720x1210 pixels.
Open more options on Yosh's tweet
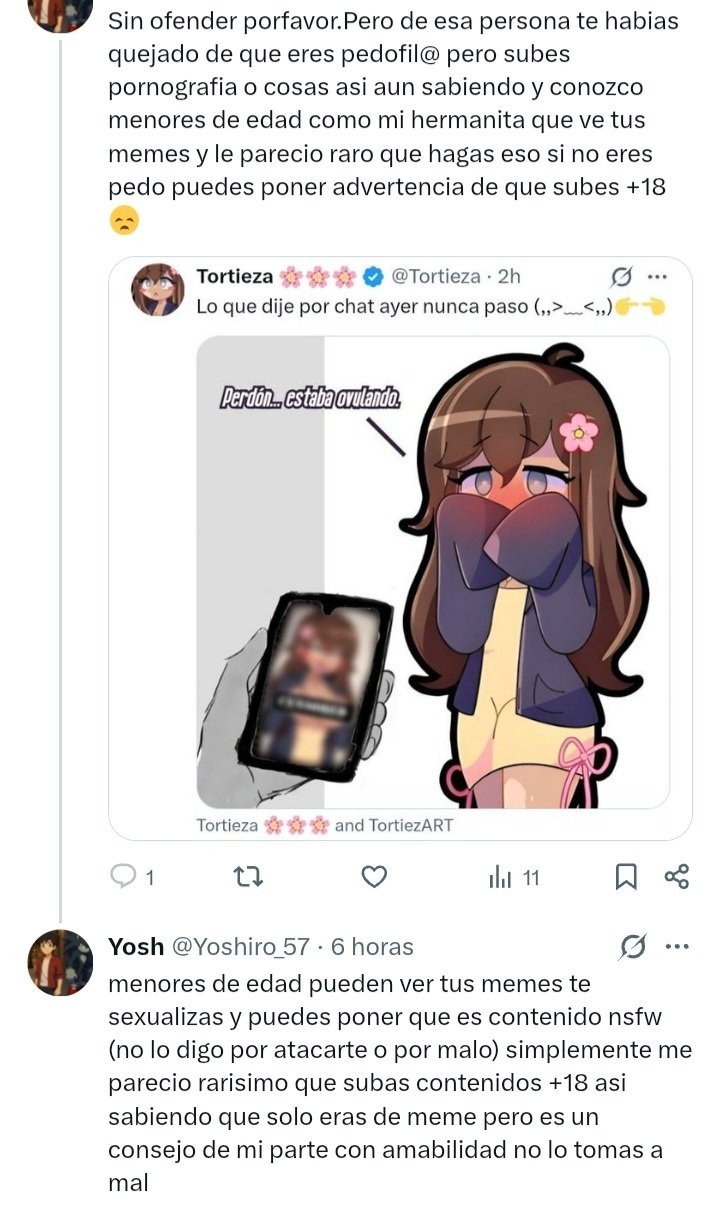(x=677, y=945)
